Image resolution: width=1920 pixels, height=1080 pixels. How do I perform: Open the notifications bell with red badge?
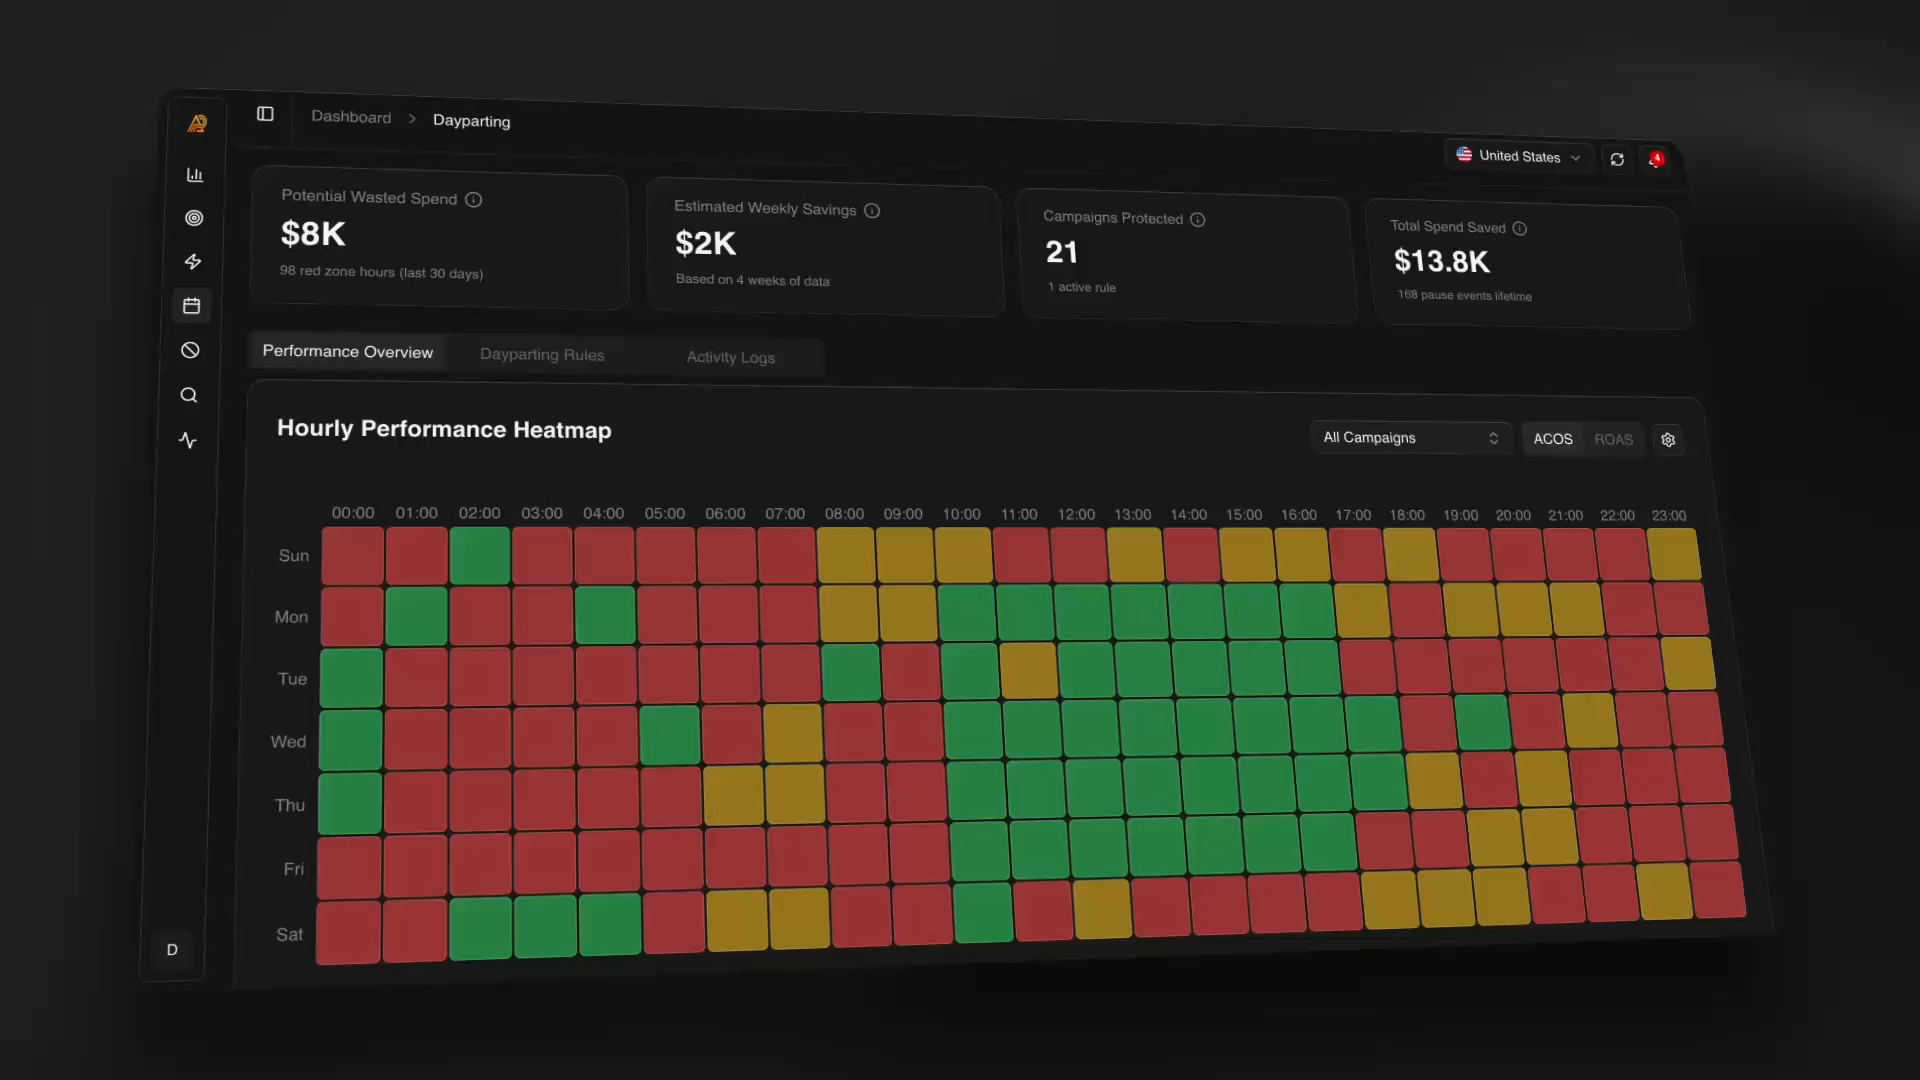pos(1656,160)
